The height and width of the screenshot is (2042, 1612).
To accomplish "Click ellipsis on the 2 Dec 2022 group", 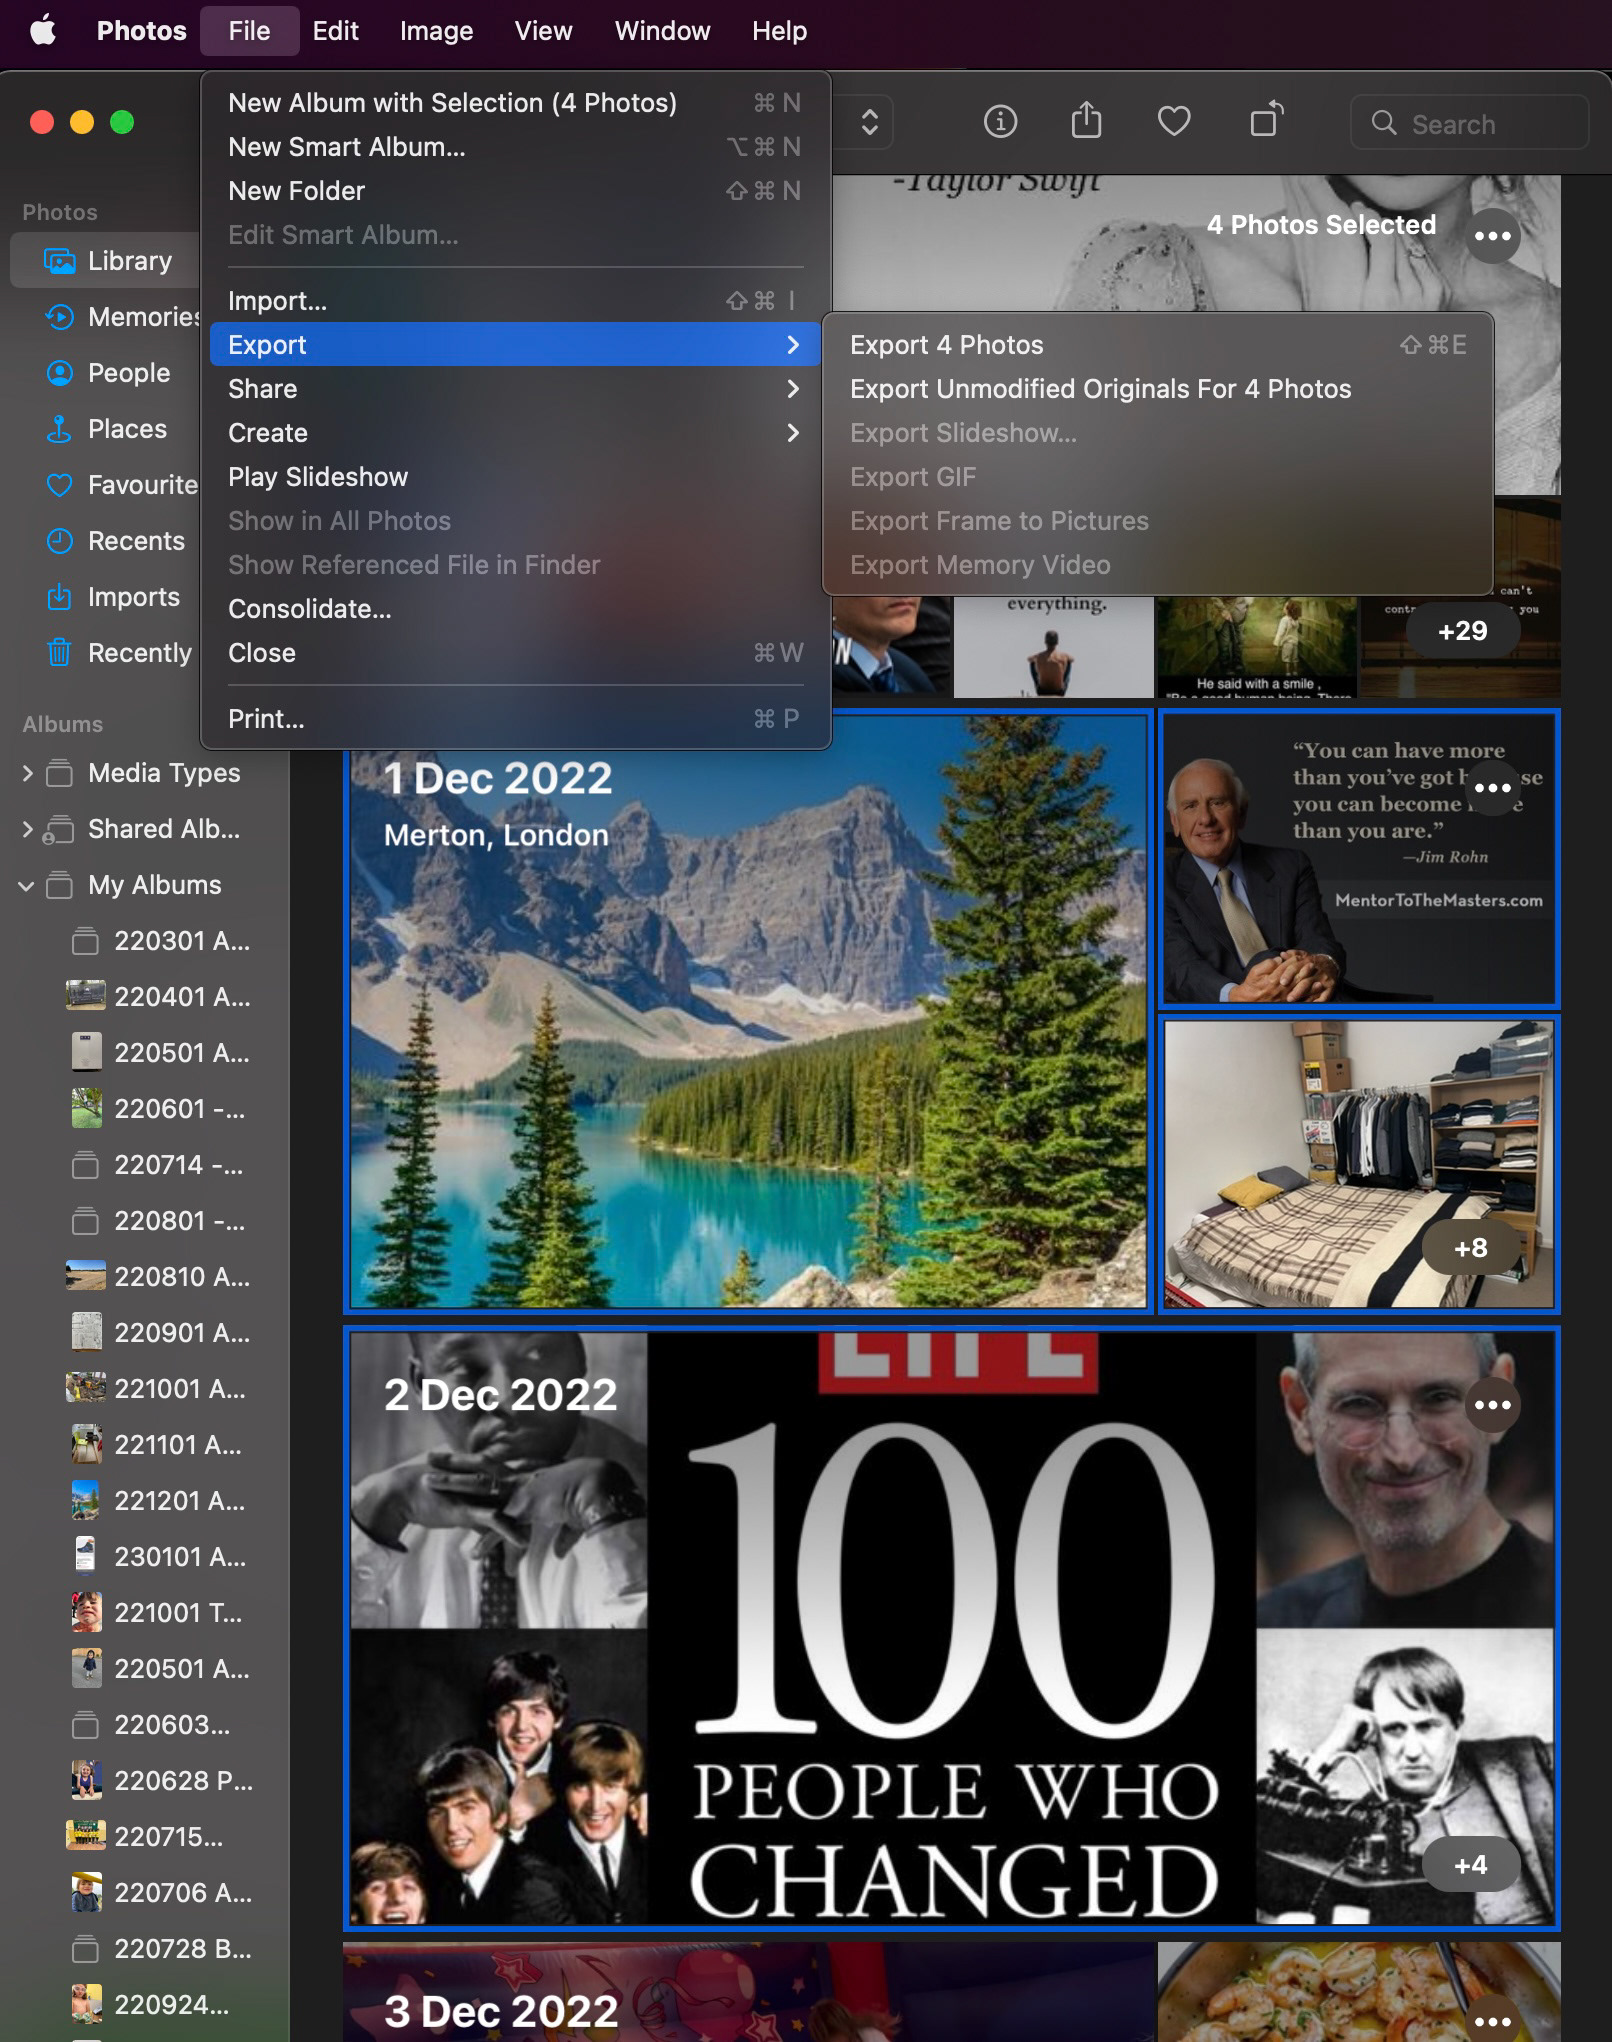I will (x=1492, y=1405).
